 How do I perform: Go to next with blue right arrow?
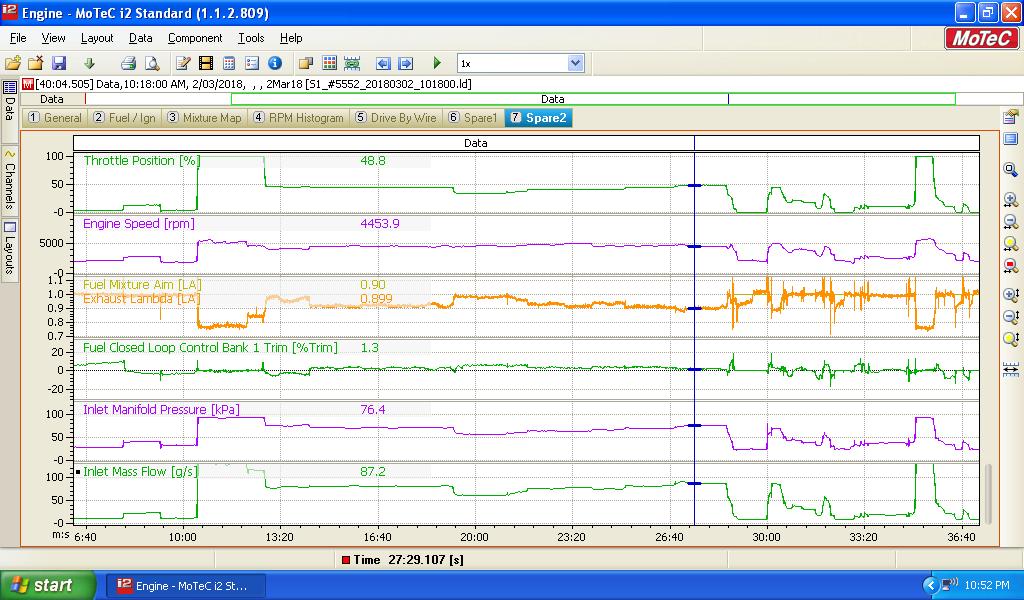coord(406,63)
